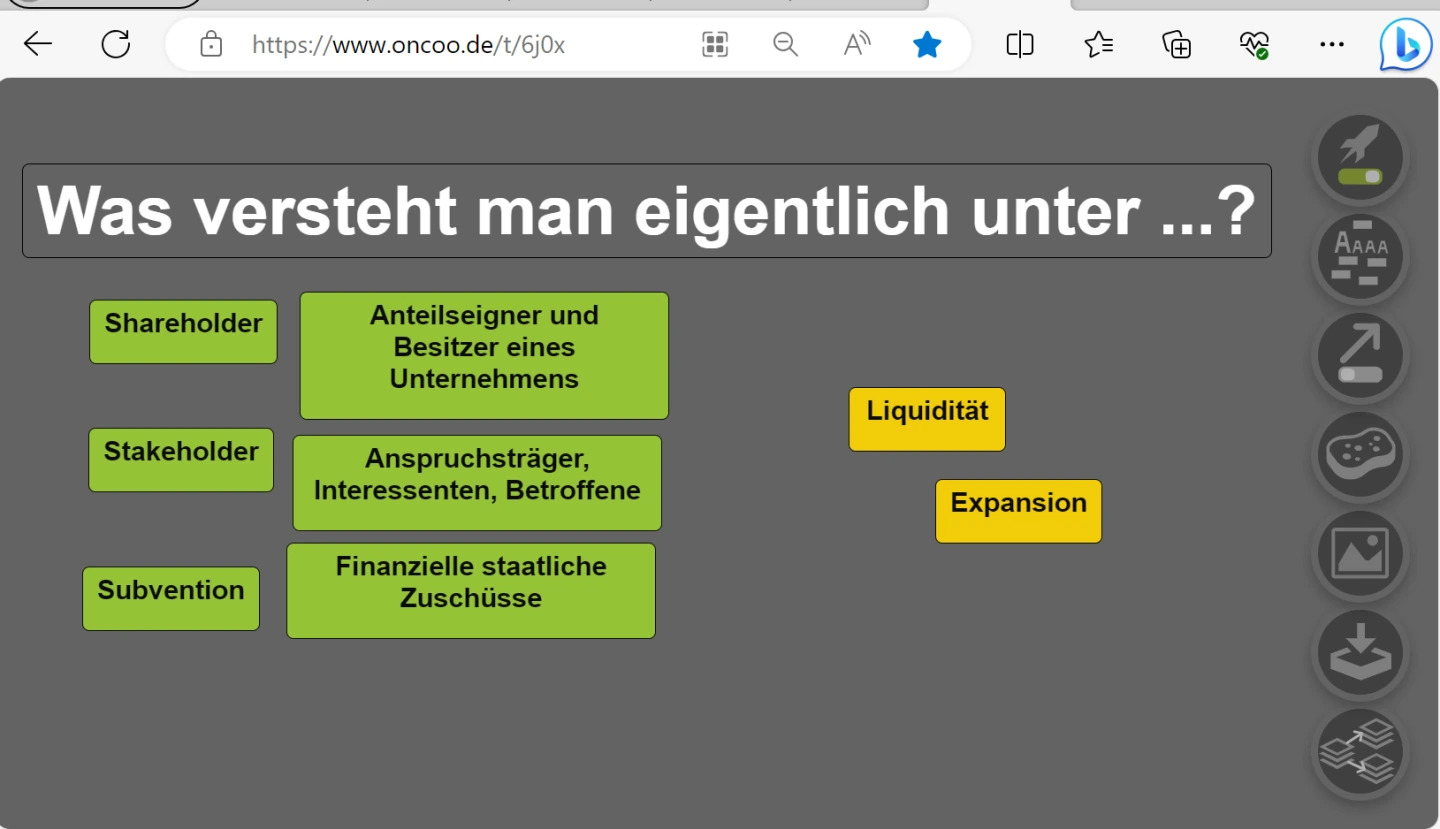The image size is (1440, 829).
Task: Click the text size cards icon
Action: tap(1360, 258)
